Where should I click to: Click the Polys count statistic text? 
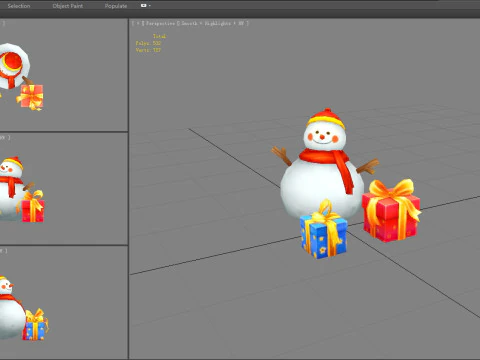148,43
